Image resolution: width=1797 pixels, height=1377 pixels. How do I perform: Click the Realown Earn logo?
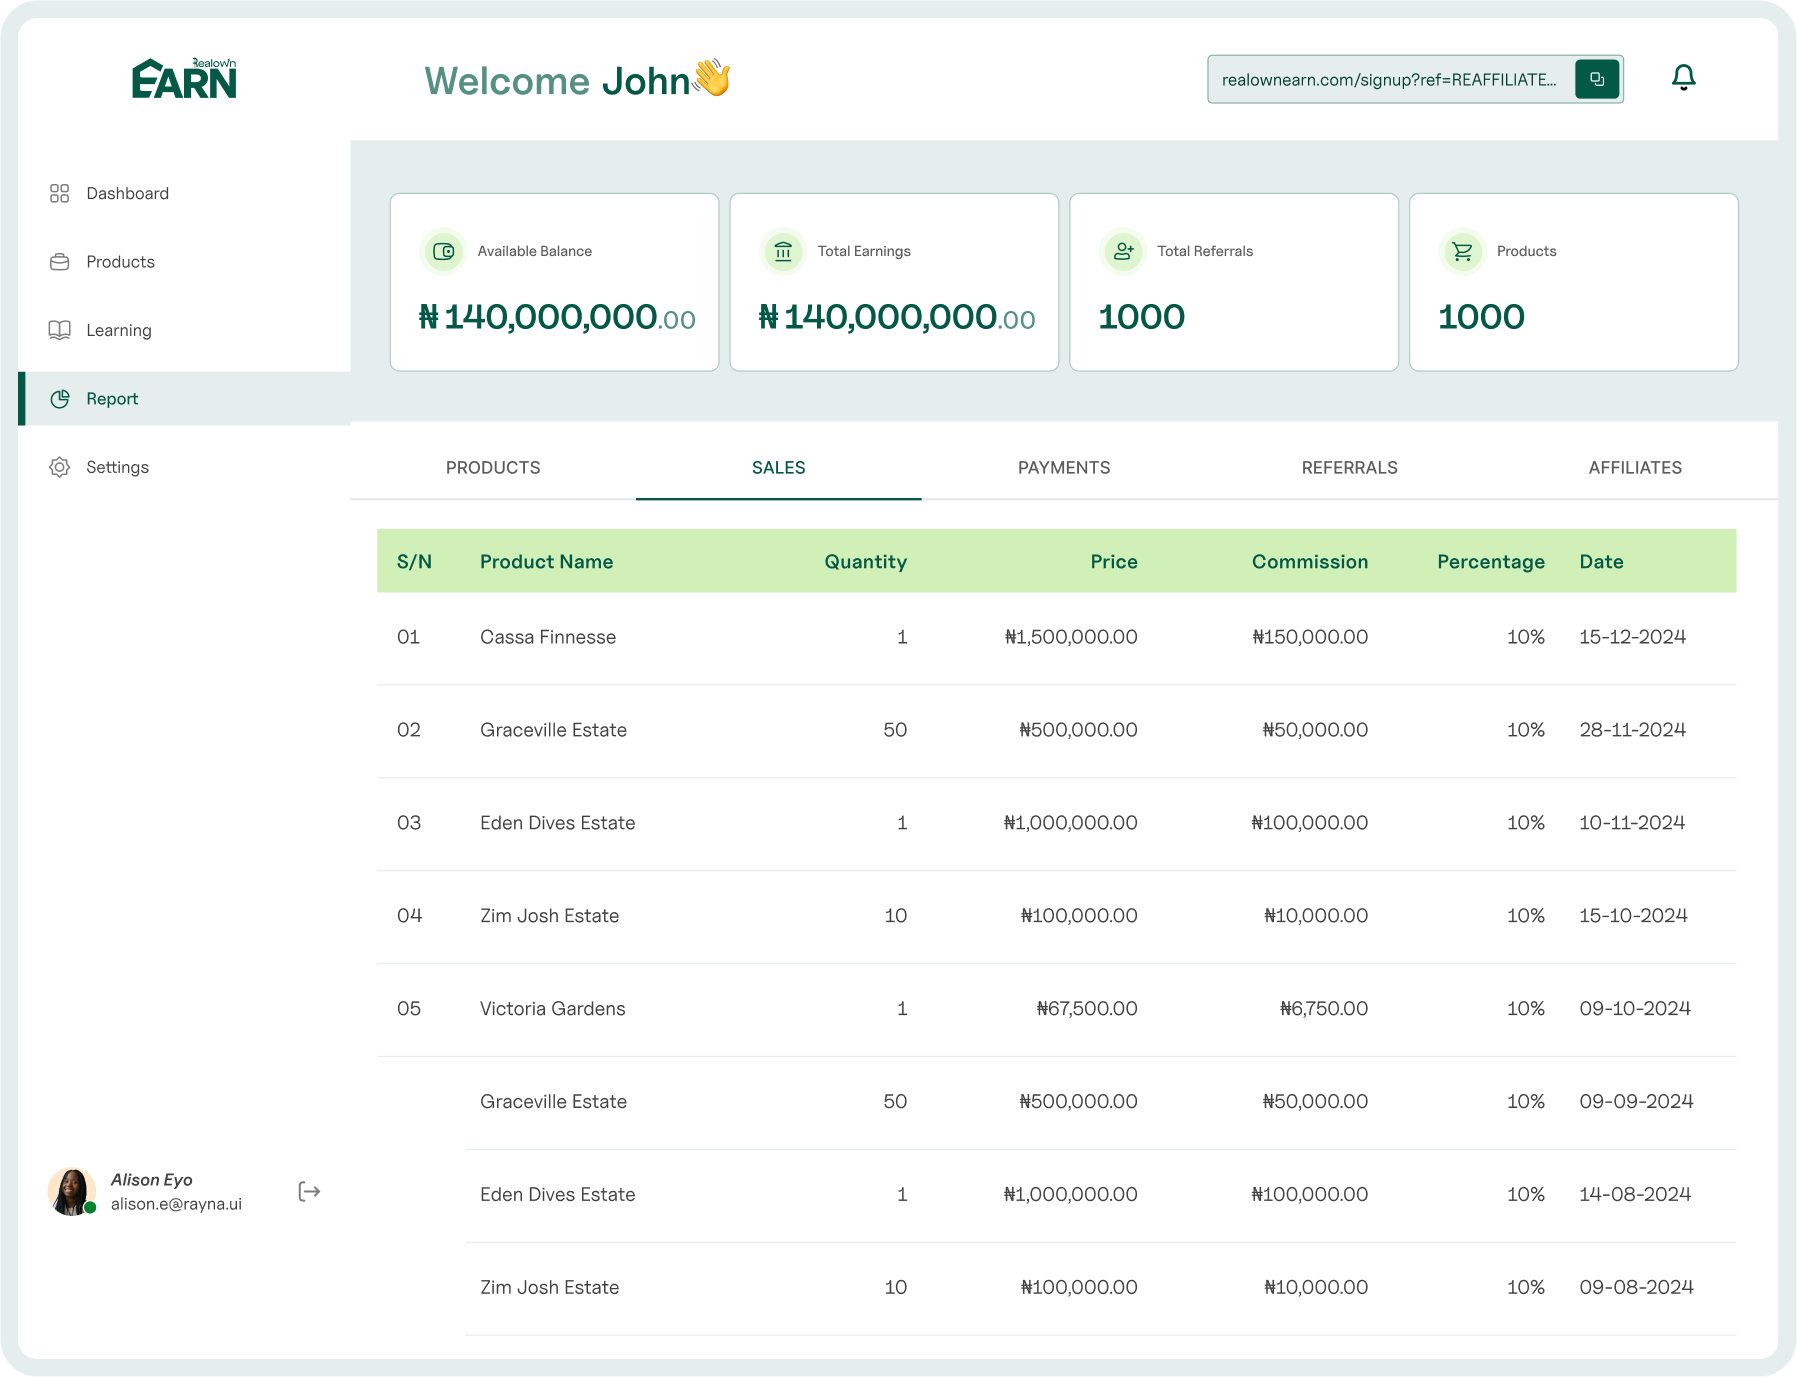click(x=185, y=79)
